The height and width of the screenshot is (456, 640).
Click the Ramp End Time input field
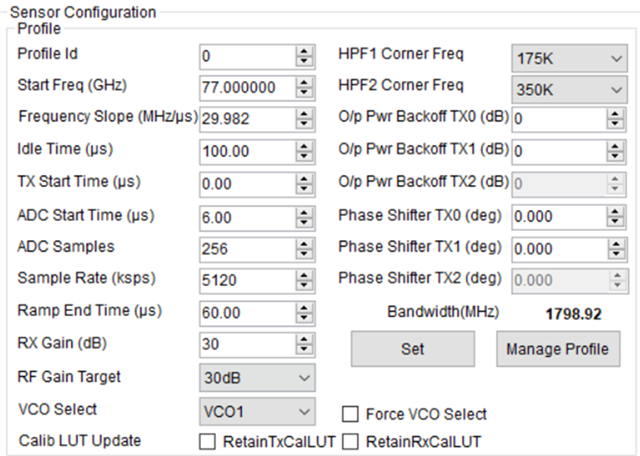[x=246, y=313]
